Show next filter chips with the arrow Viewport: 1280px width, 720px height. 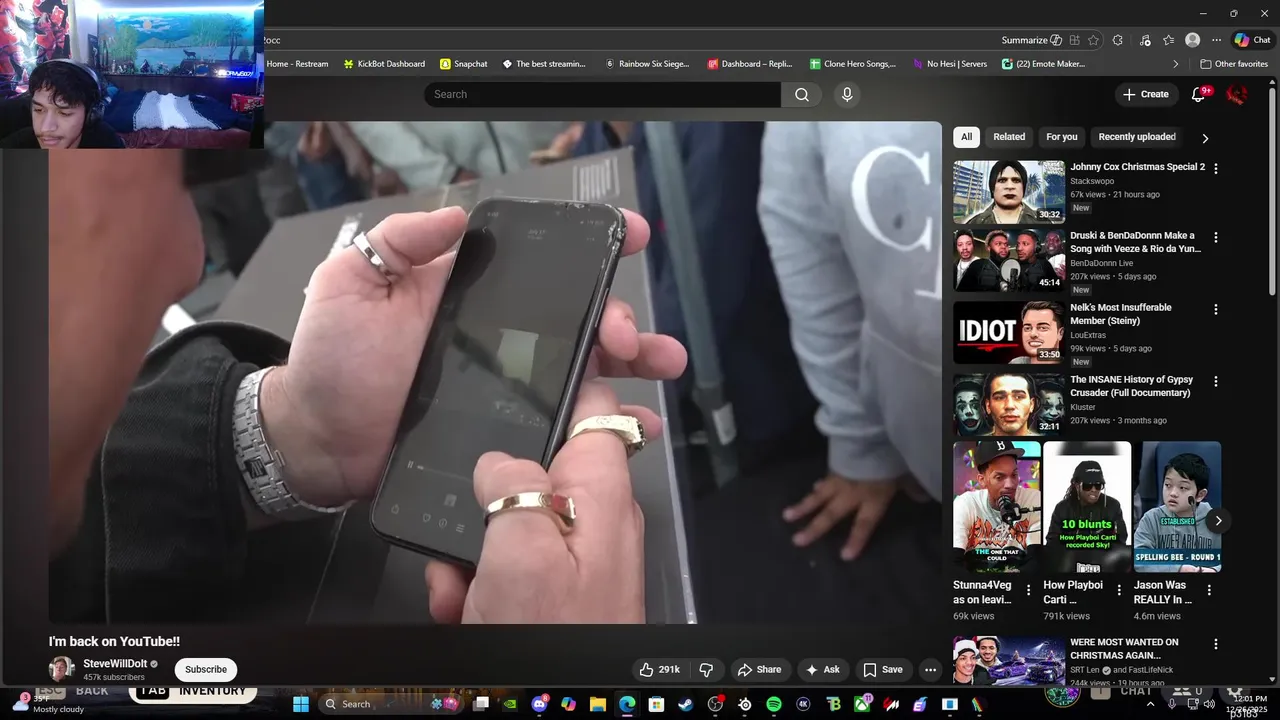pyautogui.click(x=1205, y=138)
